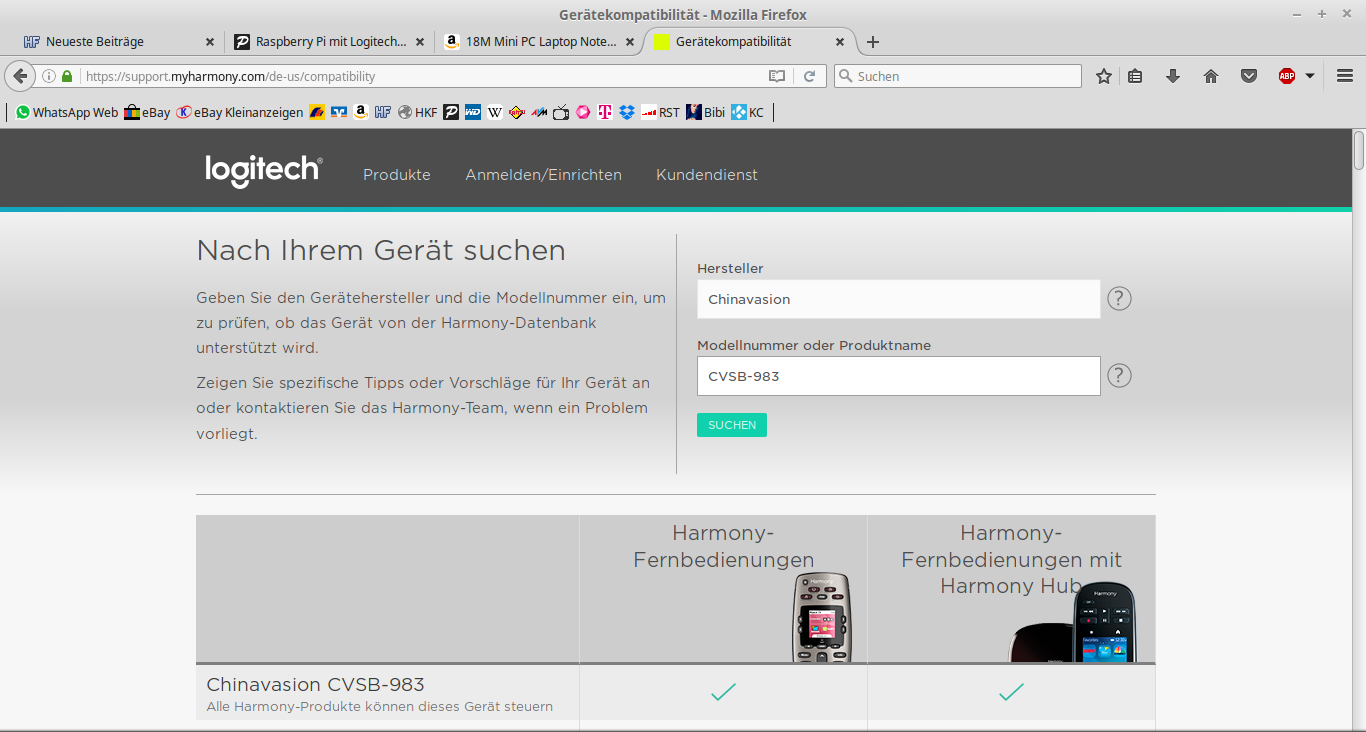Open the RST bookmark

(x=661, y=113)
